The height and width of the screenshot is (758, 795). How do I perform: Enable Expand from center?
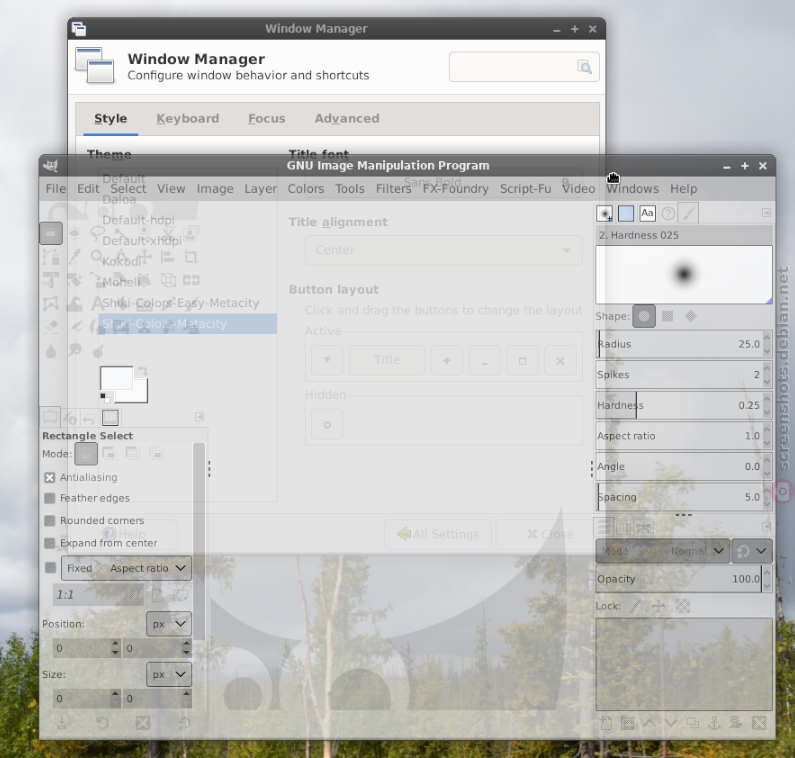coord(50,543)
